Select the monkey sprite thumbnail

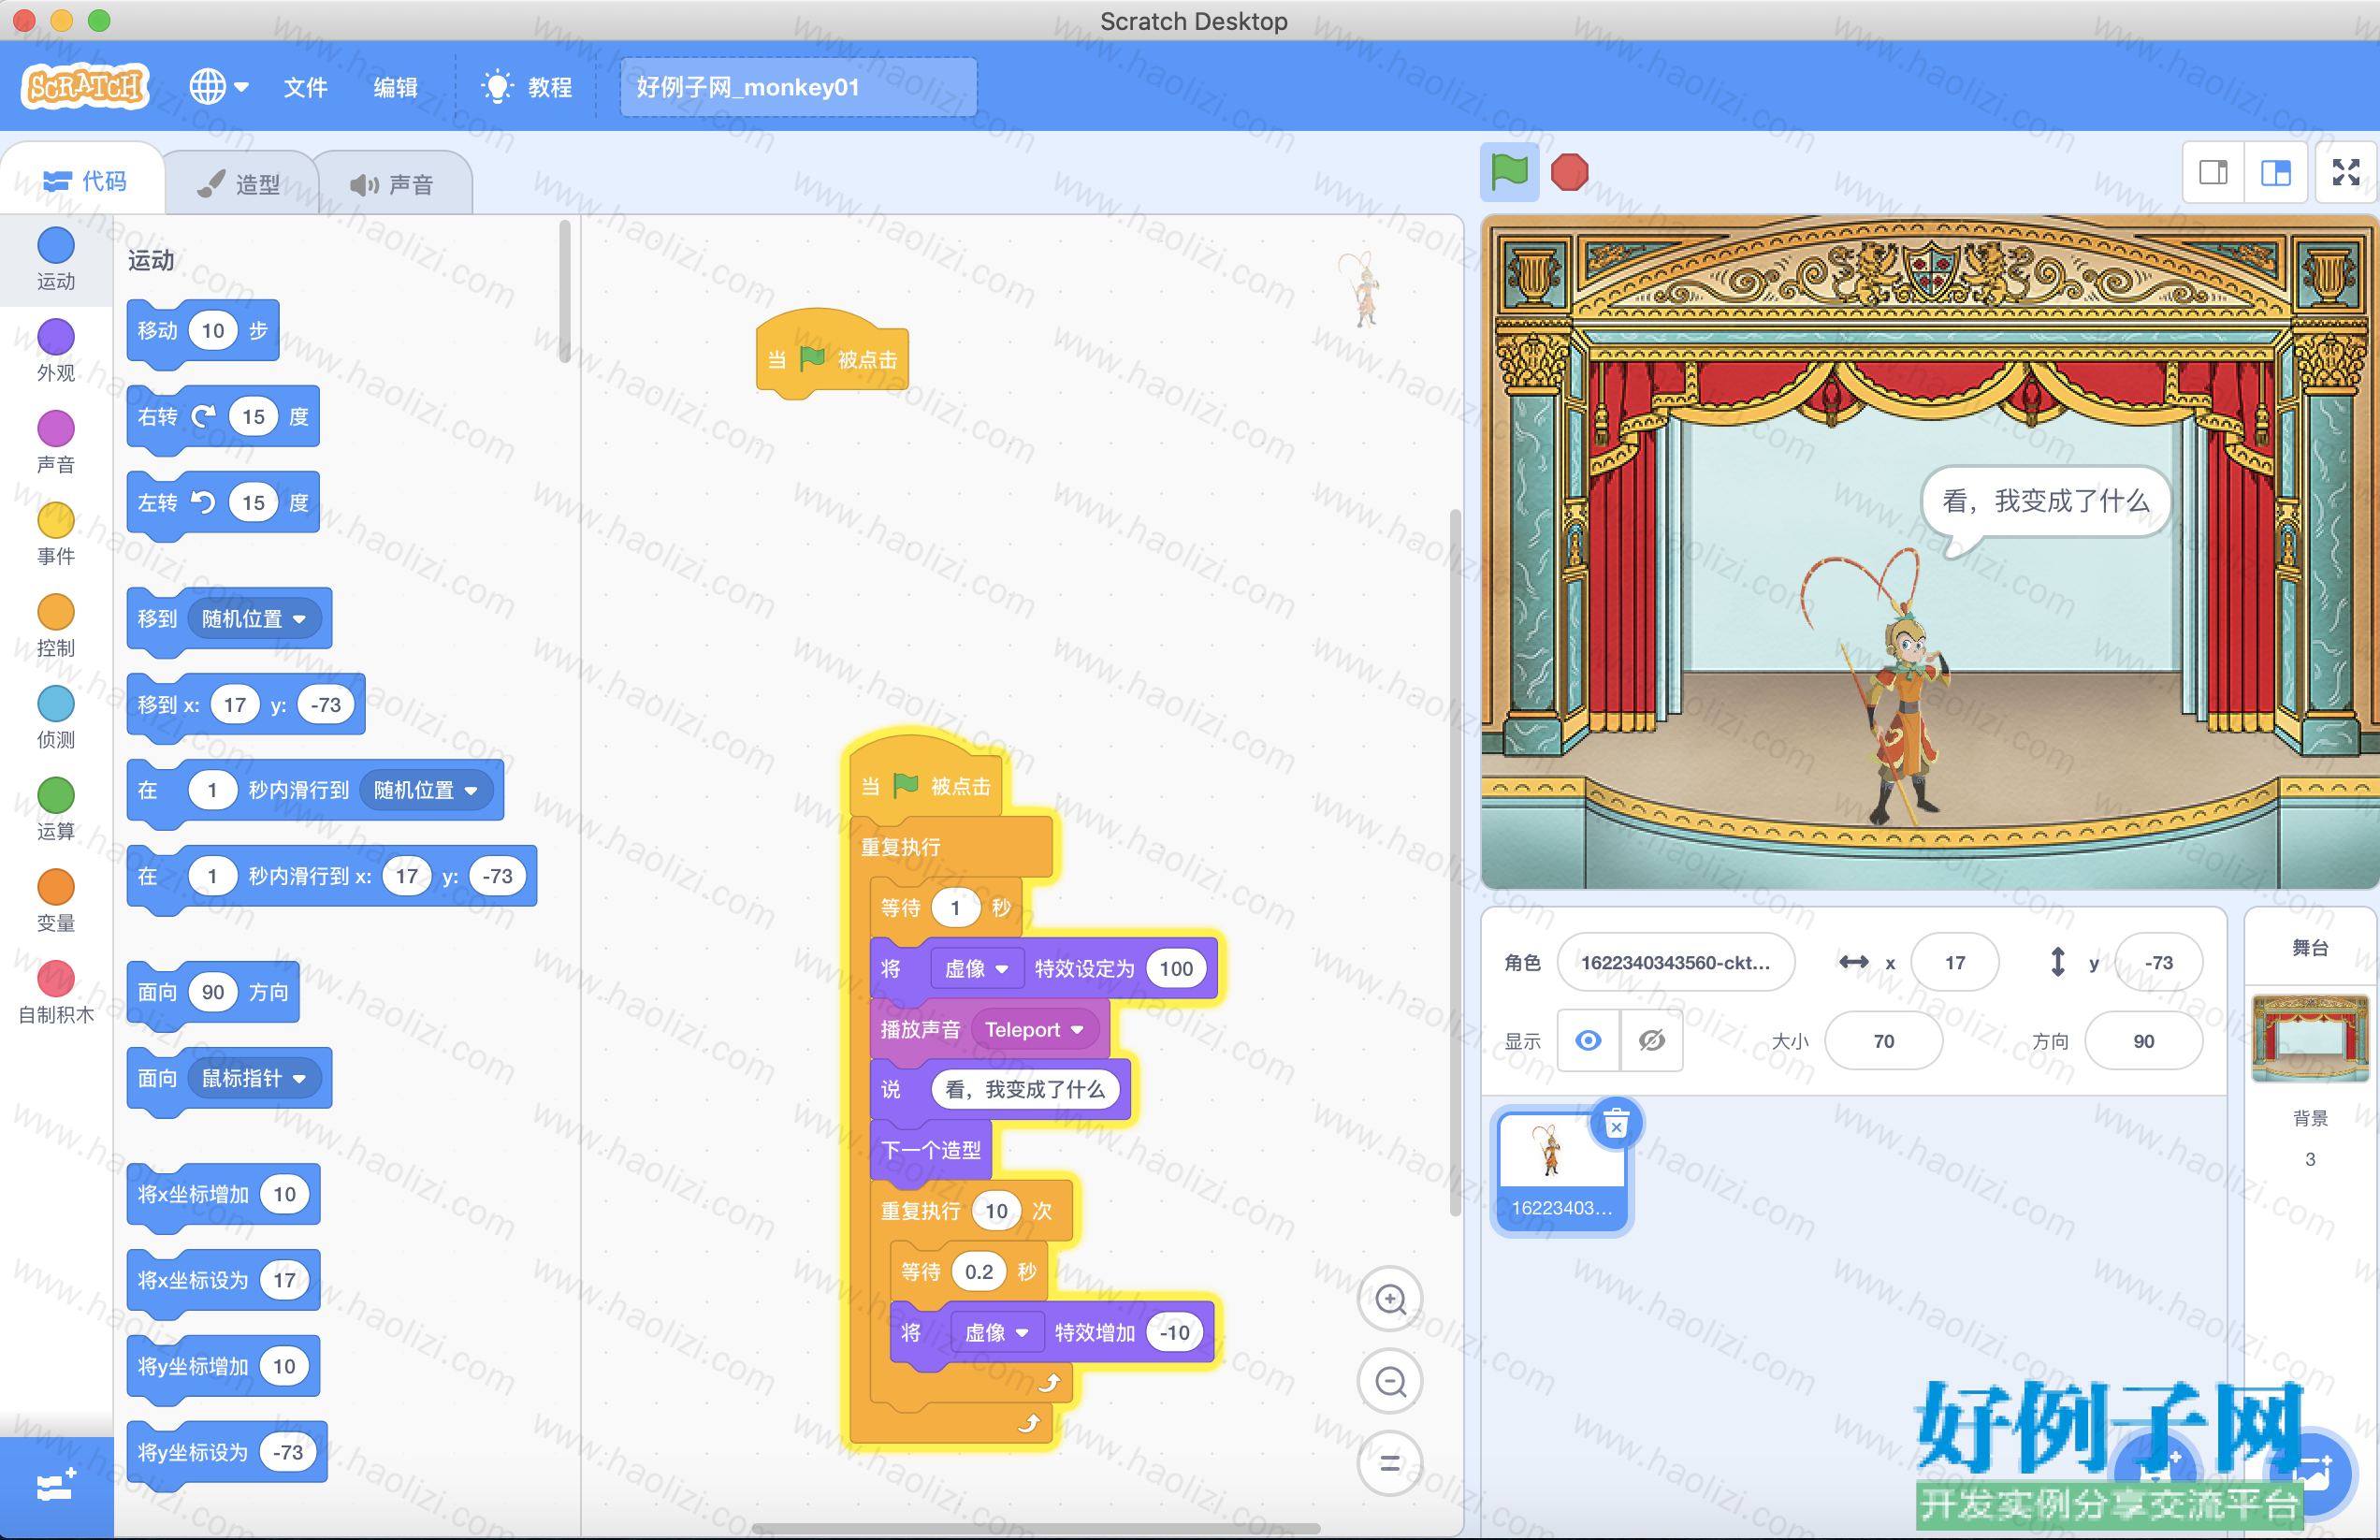point(1561,1171)
